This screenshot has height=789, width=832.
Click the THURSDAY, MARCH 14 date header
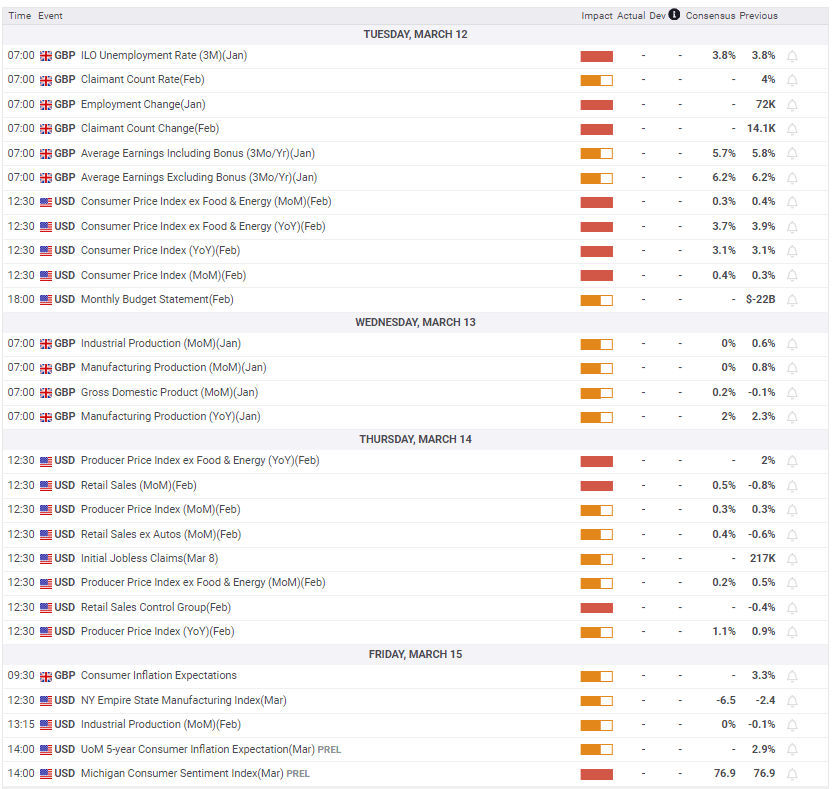click(415, 439)
